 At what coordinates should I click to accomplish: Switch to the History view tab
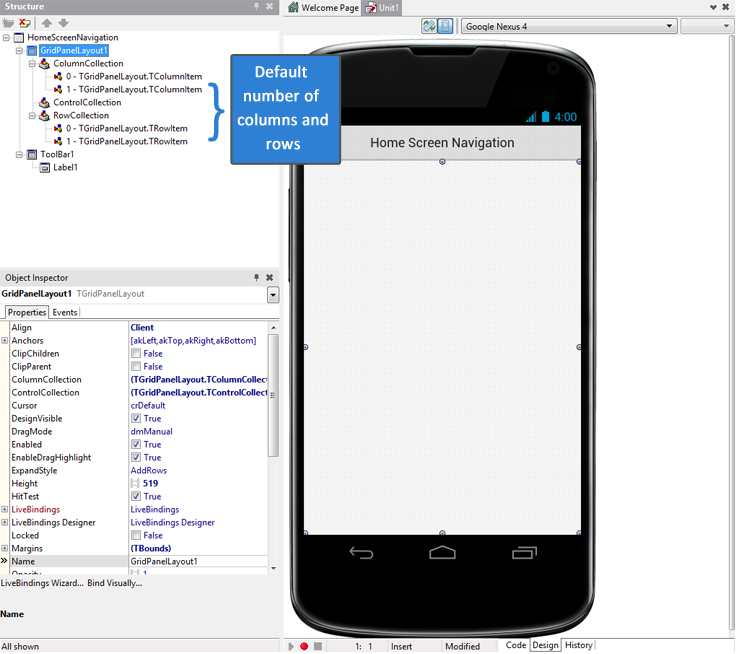(578, 646)
